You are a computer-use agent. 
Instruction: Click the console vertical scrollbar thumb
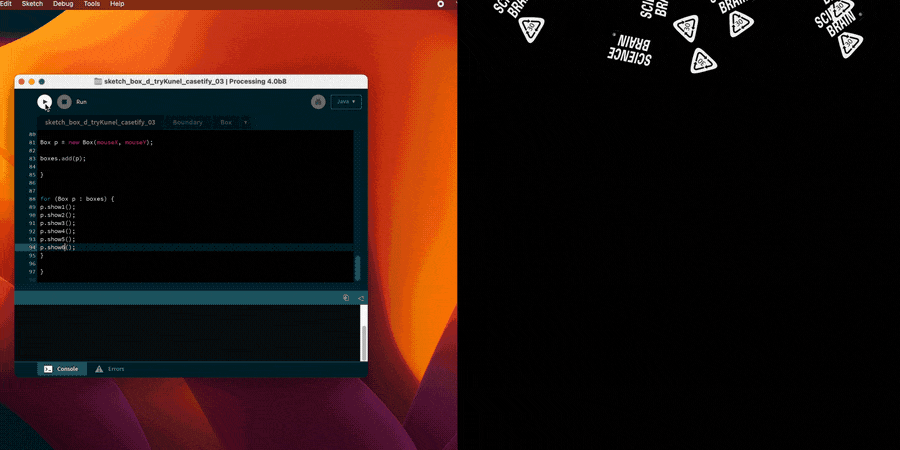click(364, 343)
